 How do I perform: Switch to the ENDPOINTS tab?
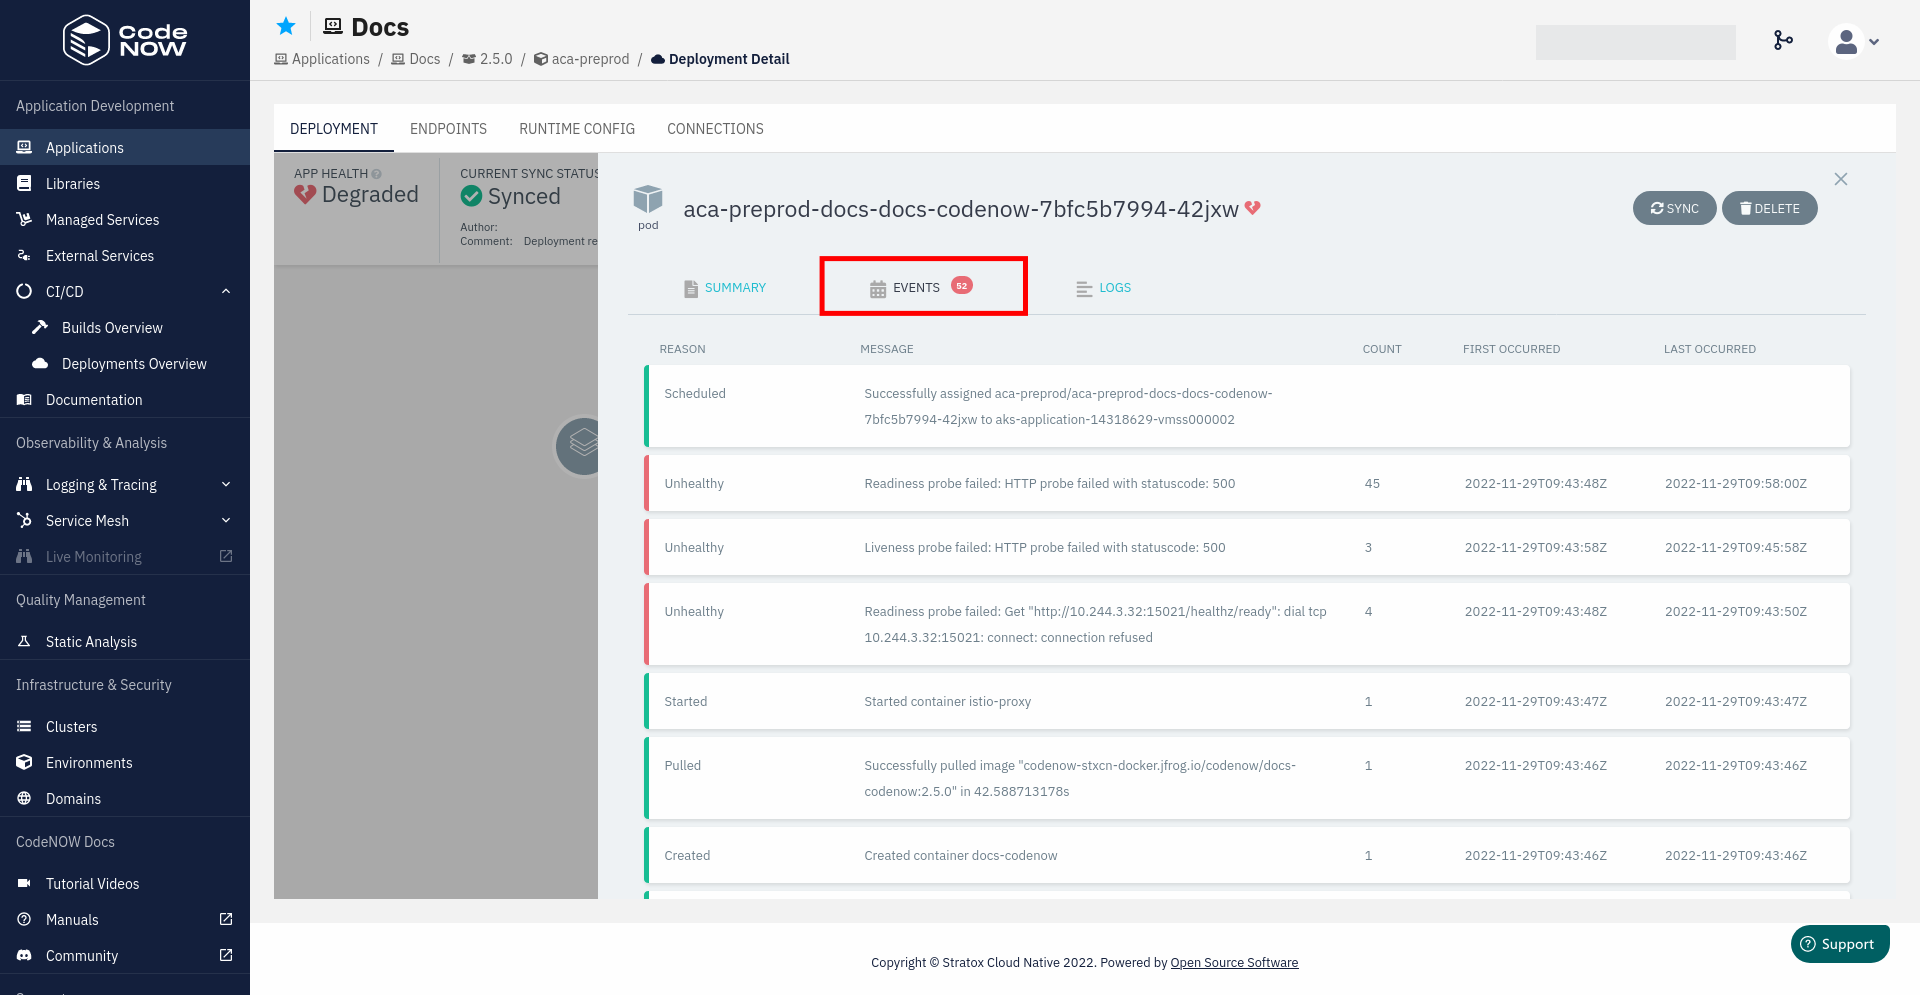pos(448,129)
